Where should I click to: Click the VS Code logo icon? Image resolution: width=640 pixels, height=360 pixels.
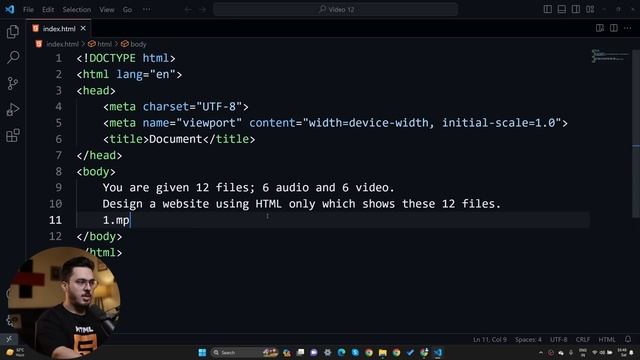coord(9,9)
